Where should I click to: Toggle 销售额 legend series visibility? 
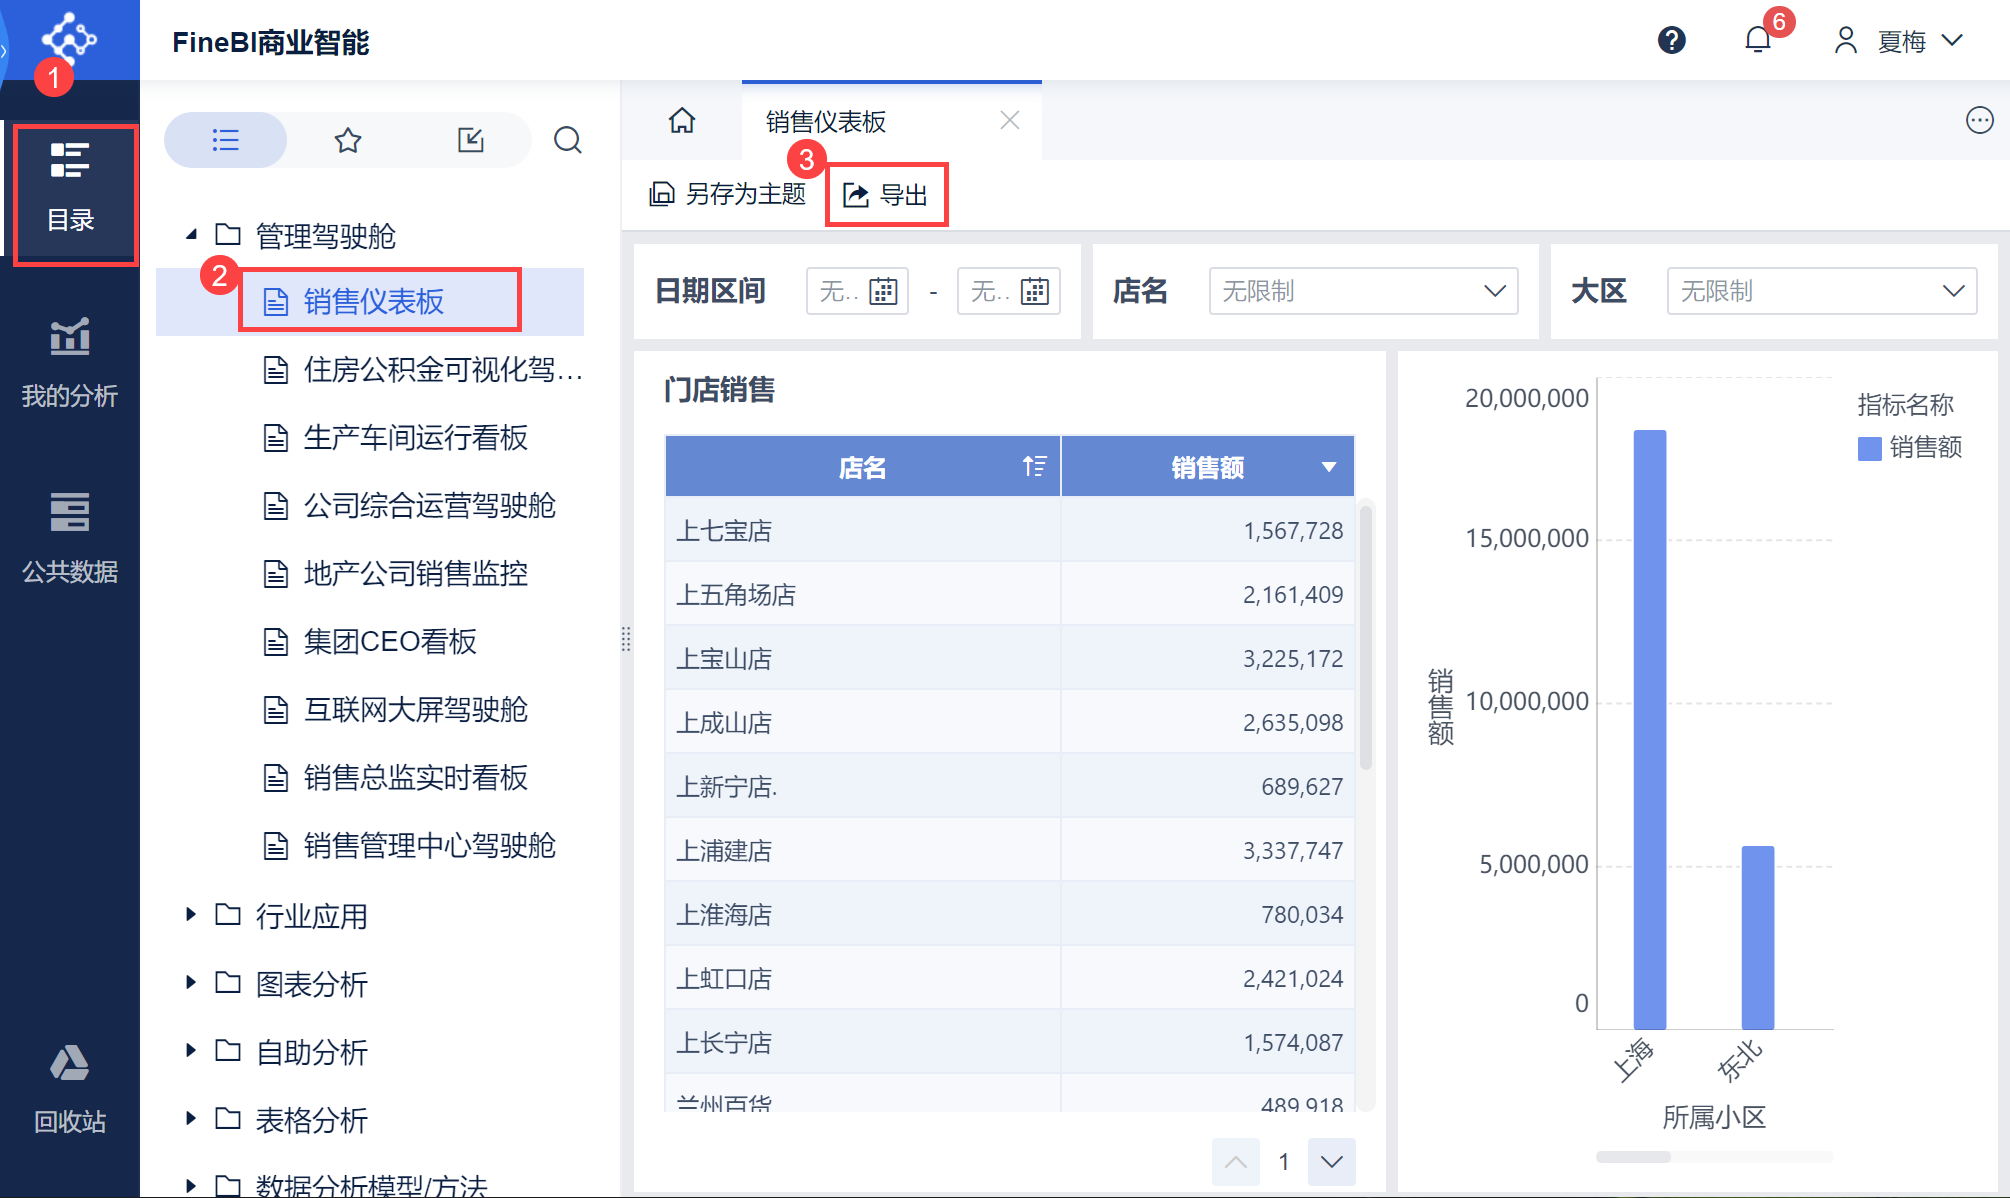coord(1909,448)
